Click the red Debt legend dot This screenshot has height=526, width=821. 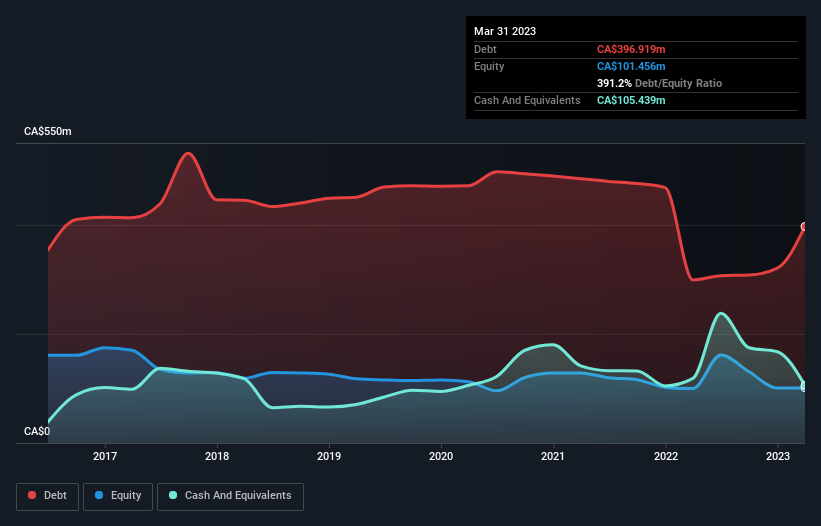(32, 495)
